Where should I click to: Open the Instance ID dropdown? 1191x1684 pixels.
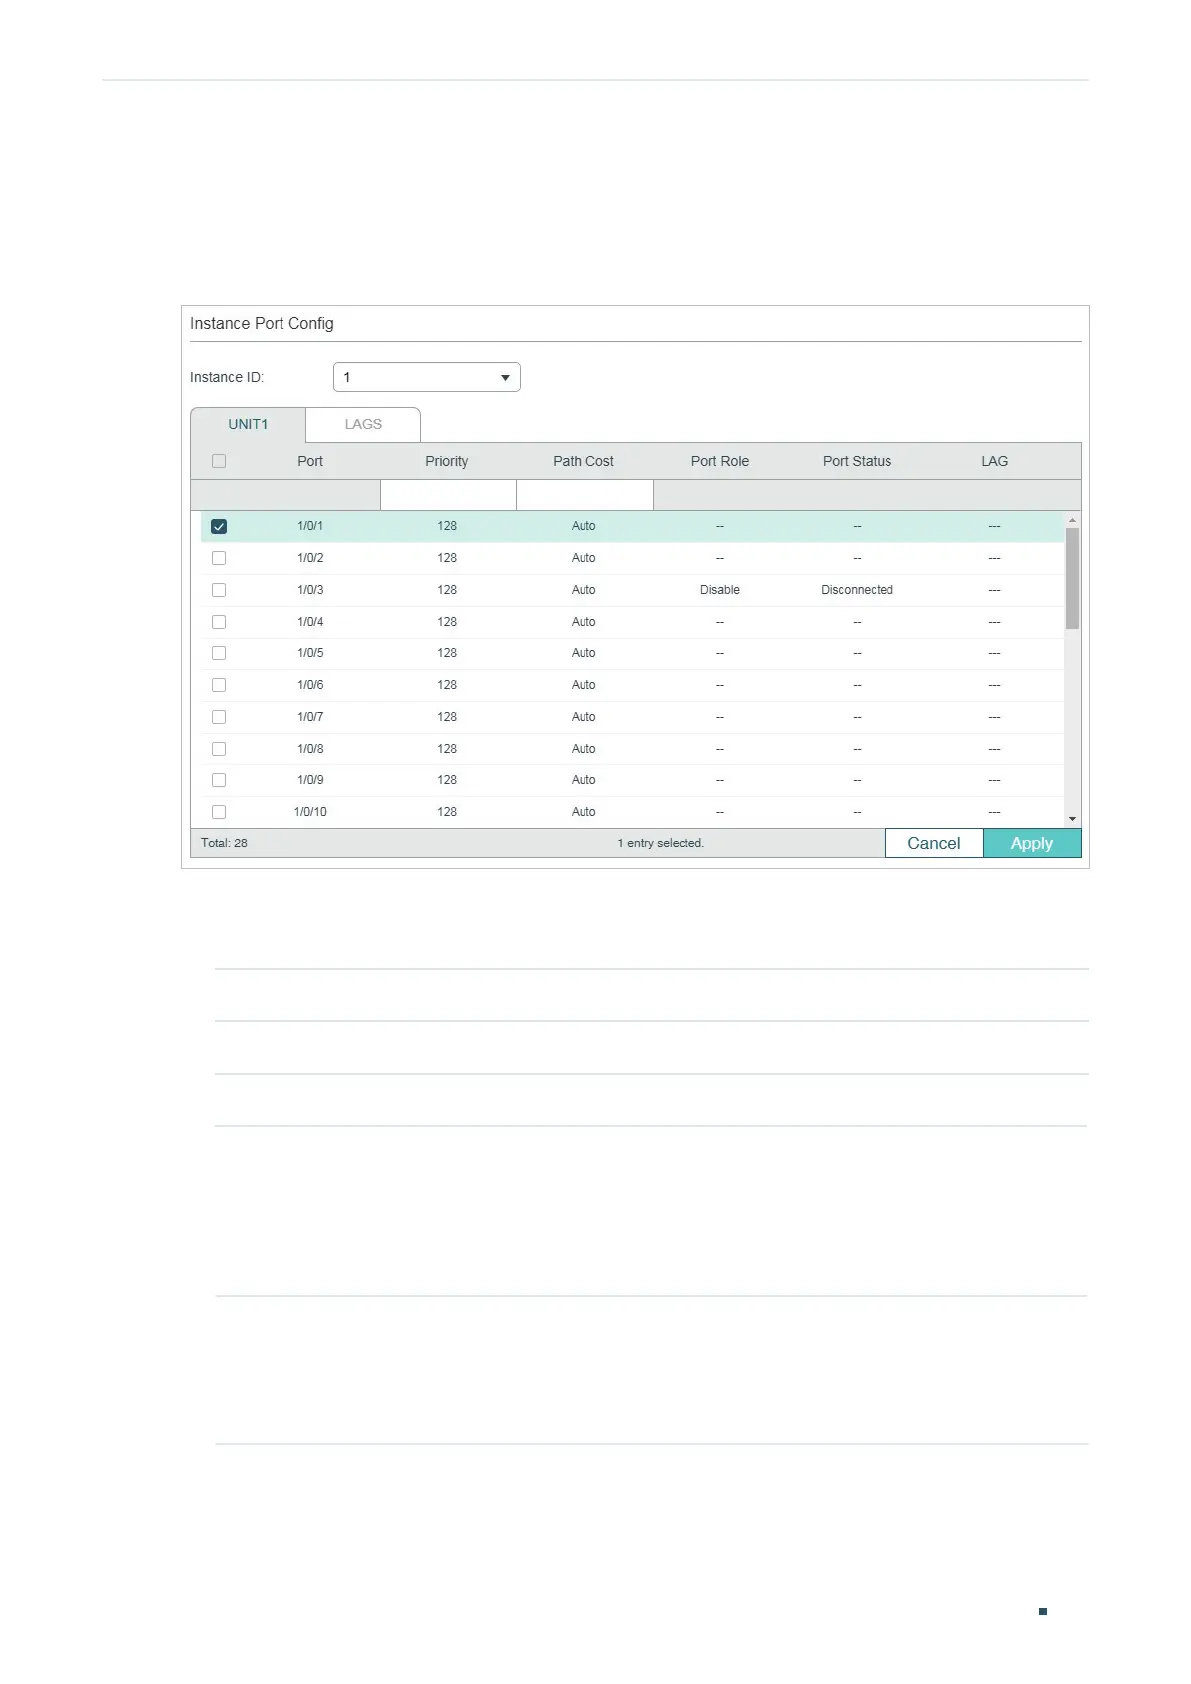(x=426, y=377)
